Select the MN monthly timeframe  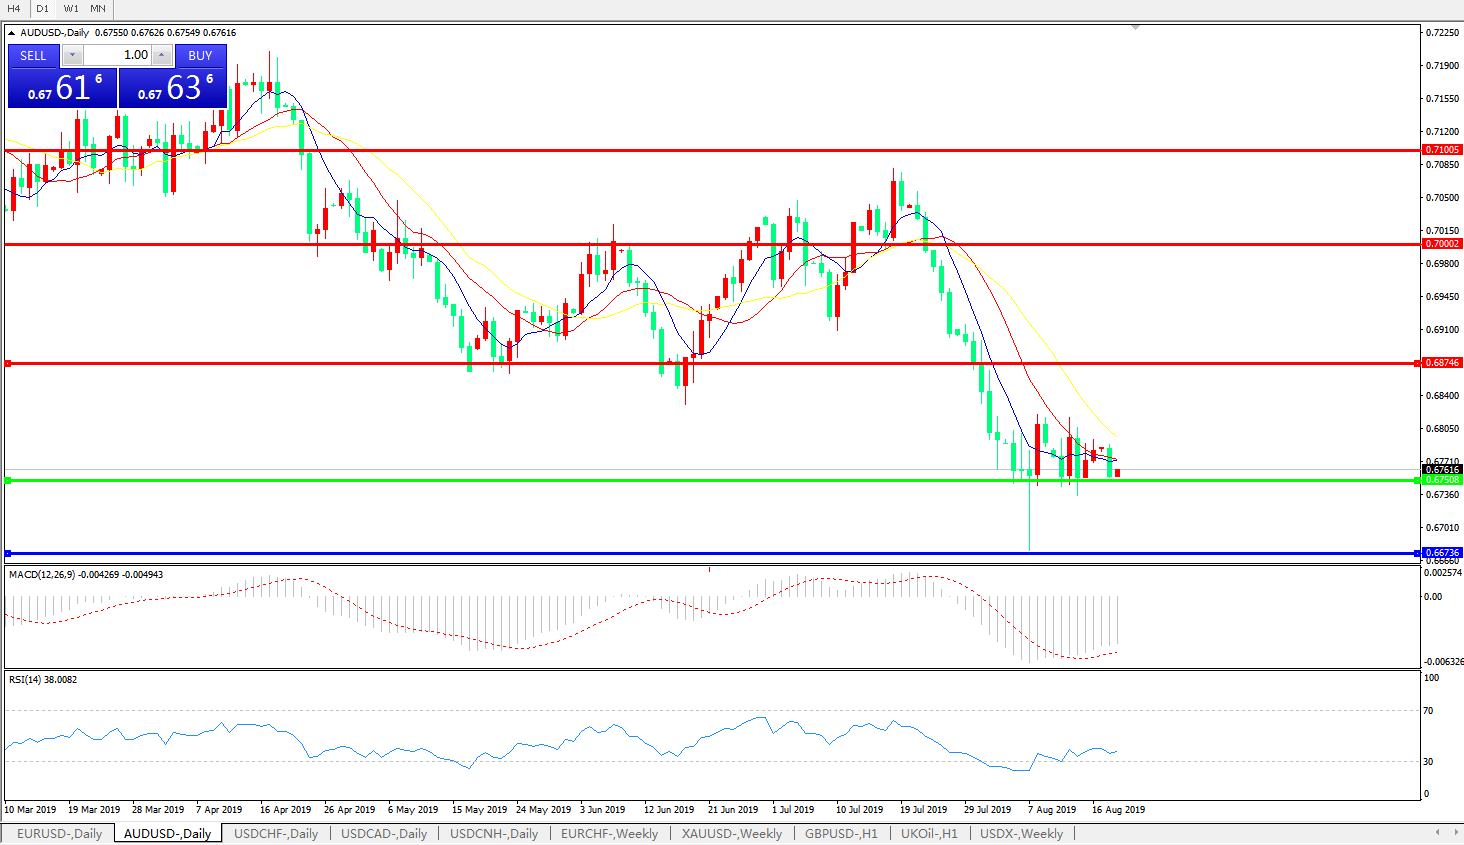click(98, 8)
